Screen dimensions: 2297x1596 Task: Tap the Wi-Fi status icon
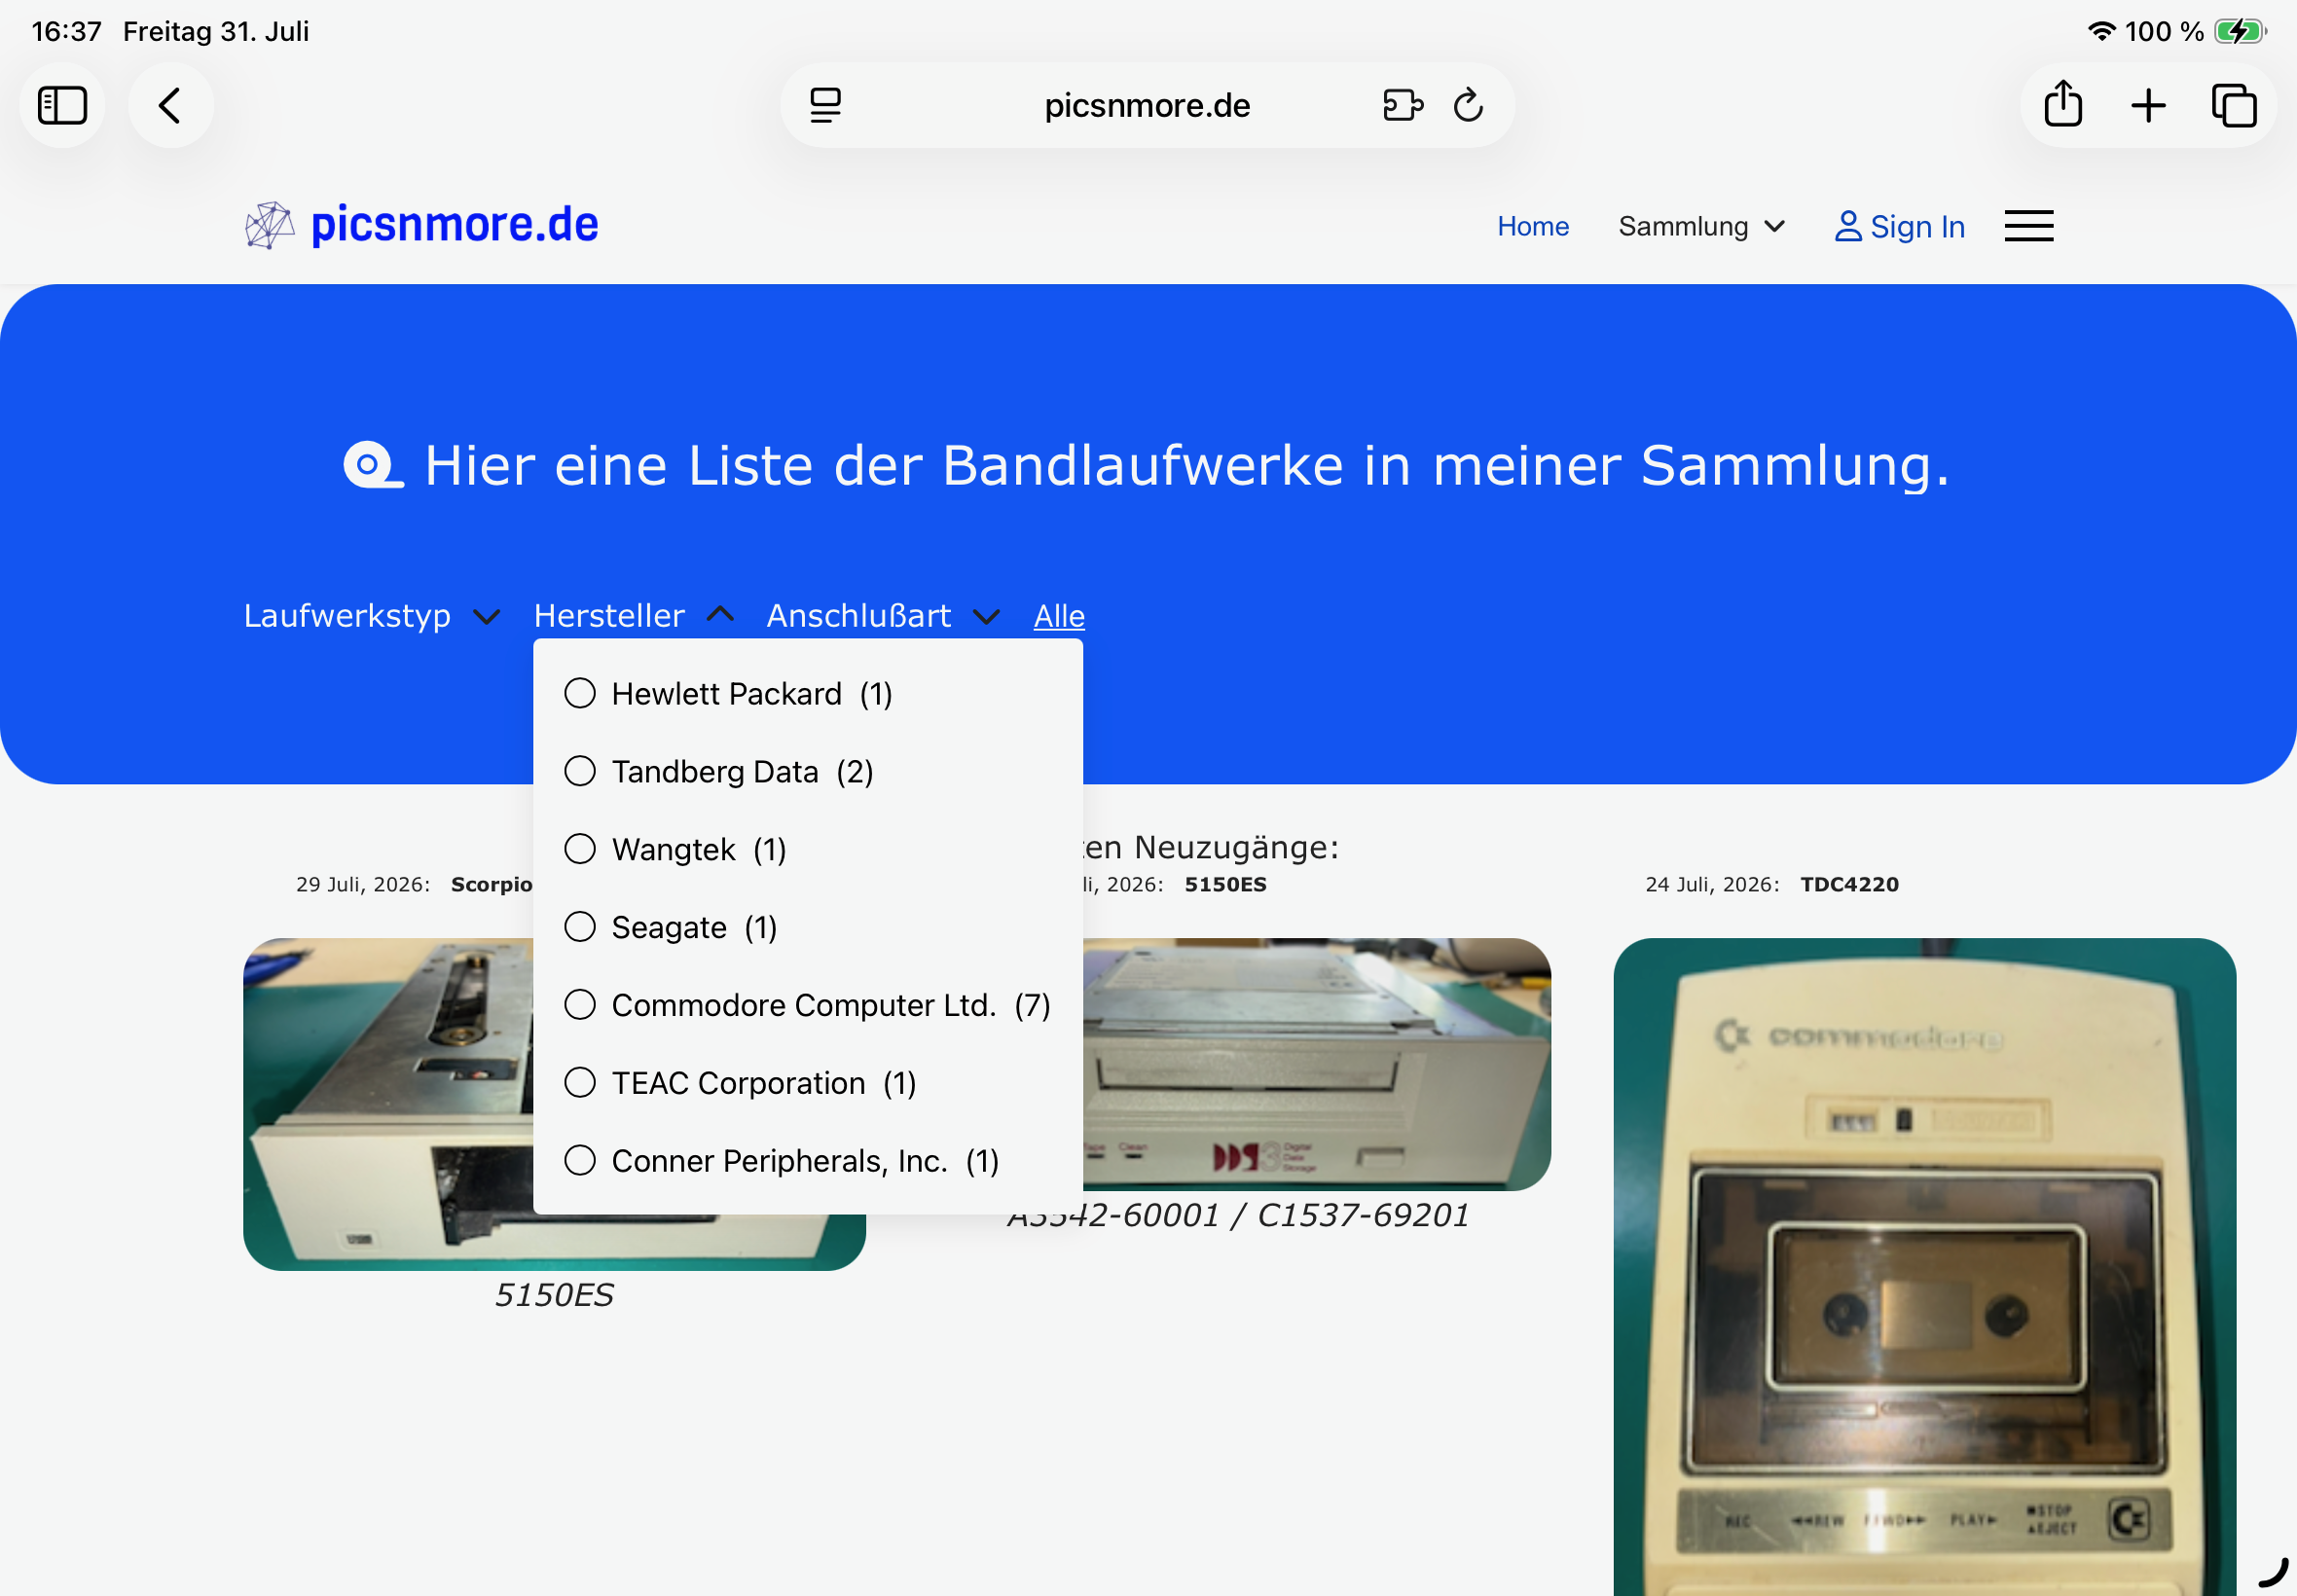tap(2102, 31)
